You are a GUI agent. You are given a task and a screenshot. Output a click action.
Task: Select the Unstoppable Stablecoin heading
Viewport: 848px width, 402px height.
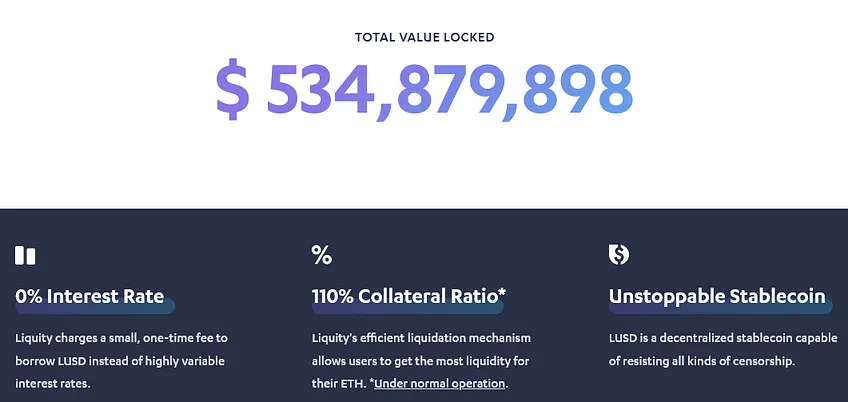[717, 296]
